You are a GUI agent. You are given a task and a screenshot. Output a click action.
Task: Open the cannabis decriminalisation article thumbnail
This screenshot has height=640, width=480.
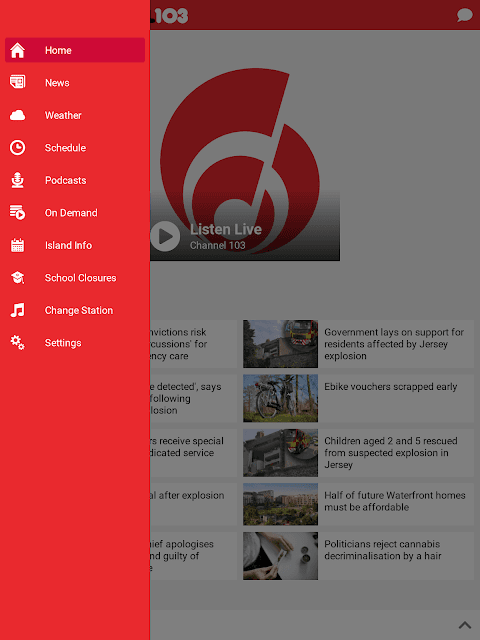click(x=280, y=556)
